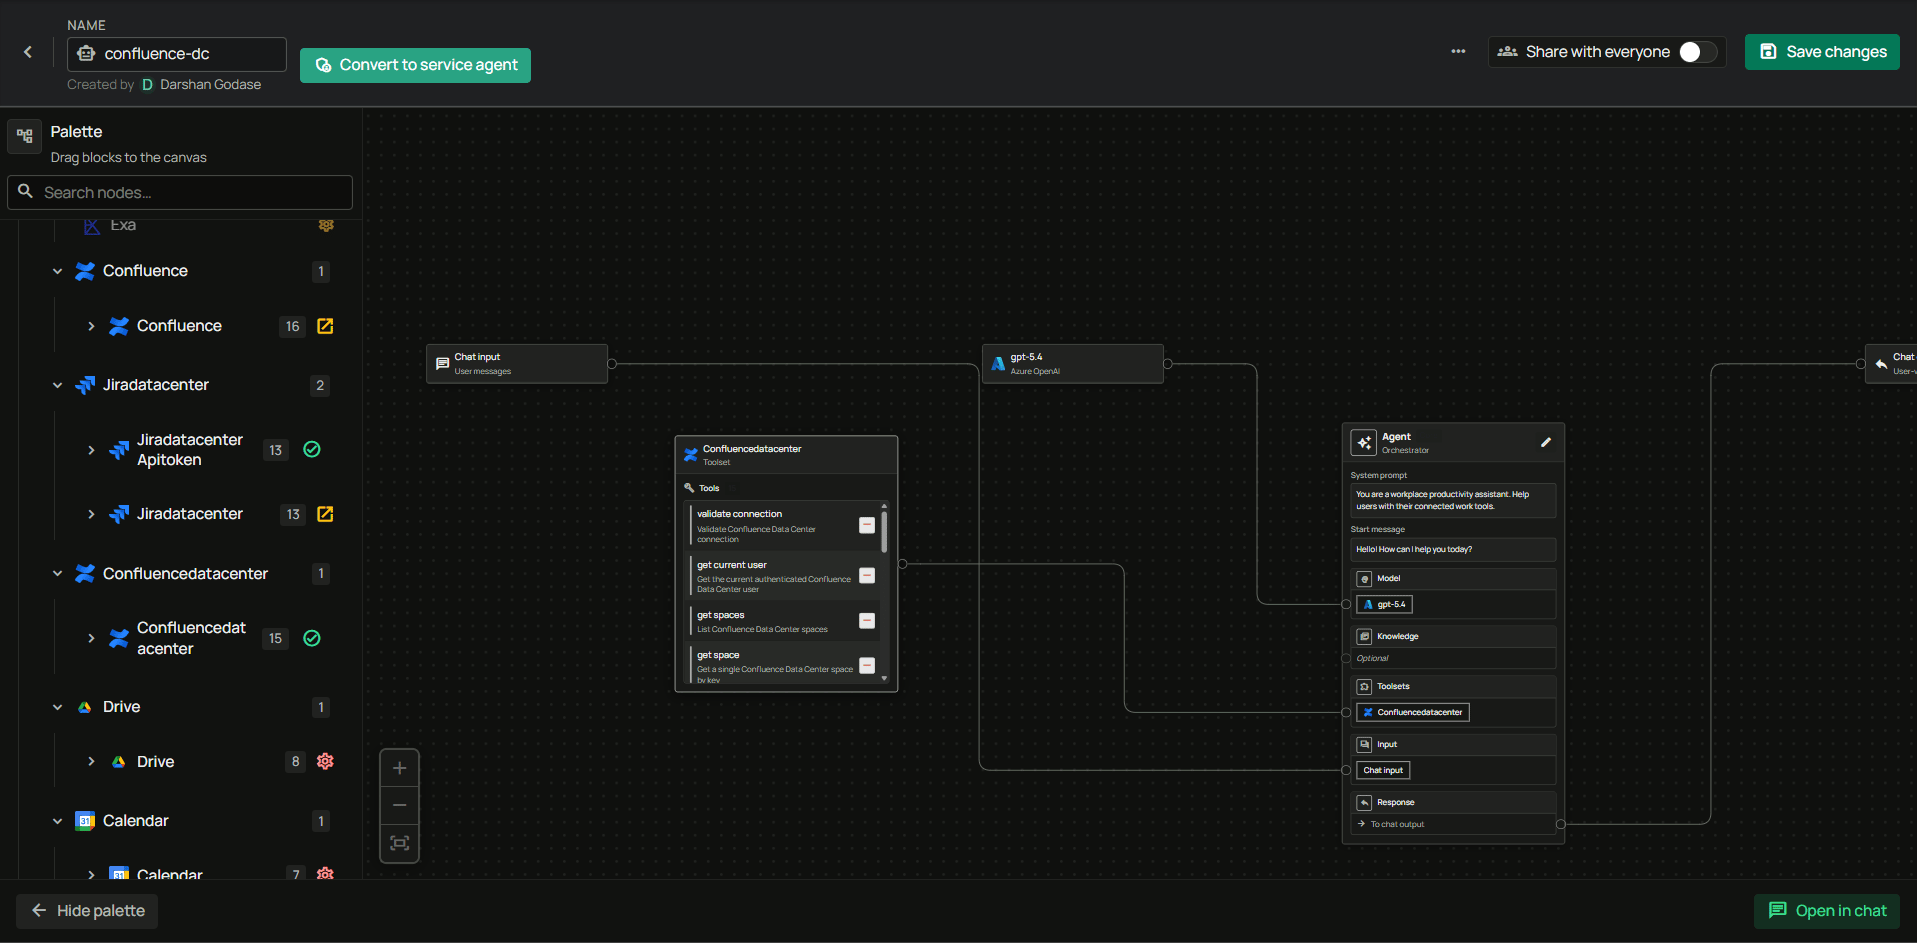
Task: Click the Knowledge section icon in Agent
Action: click(x=1364, y=636)
